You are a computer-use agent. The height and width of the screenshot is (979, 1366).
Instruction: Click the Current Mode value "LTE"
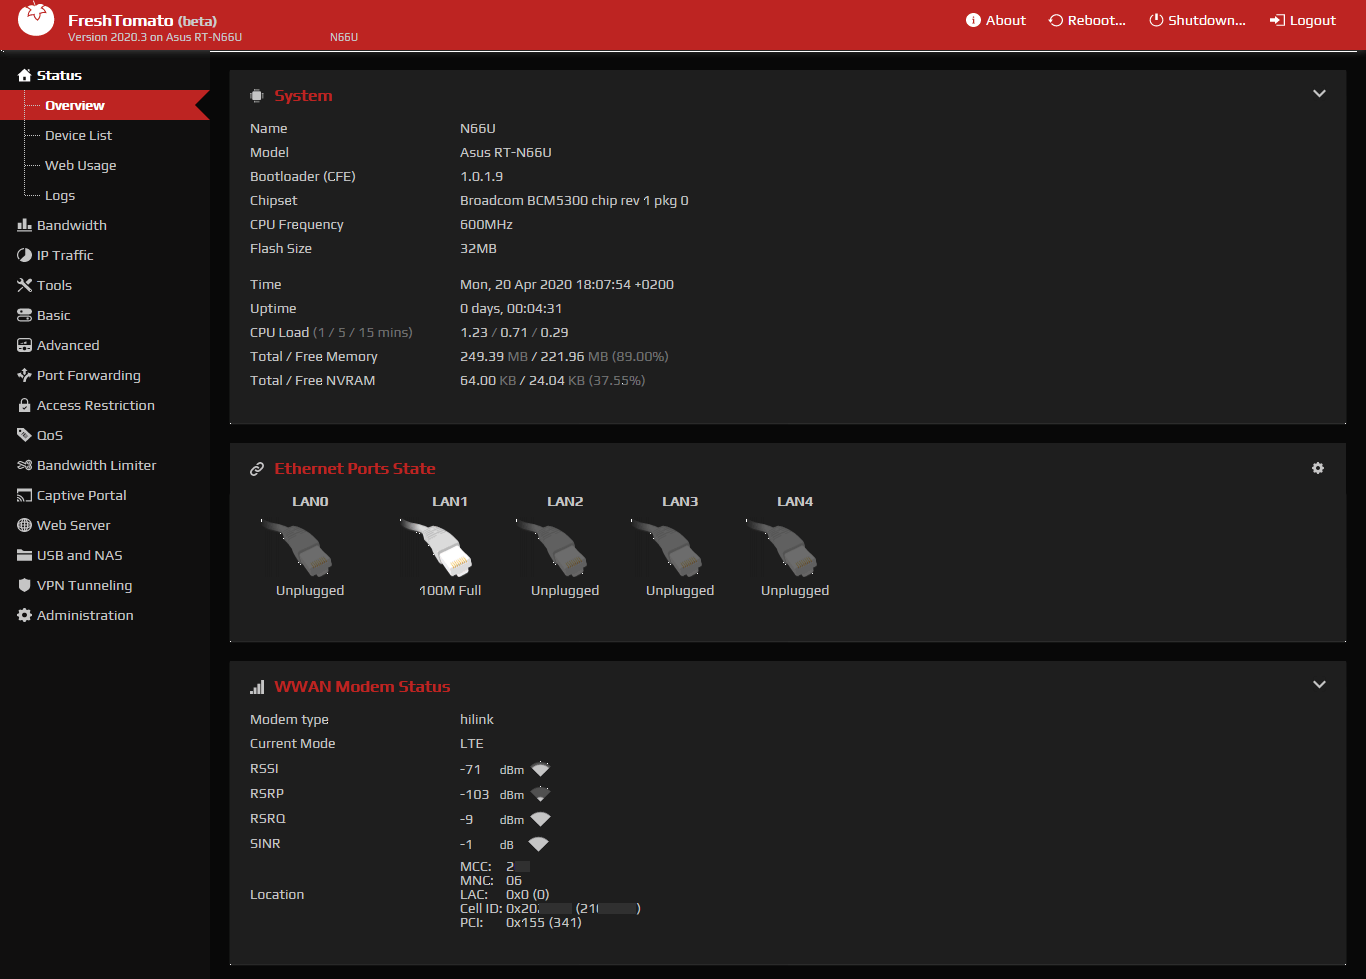tap(472, 743)
